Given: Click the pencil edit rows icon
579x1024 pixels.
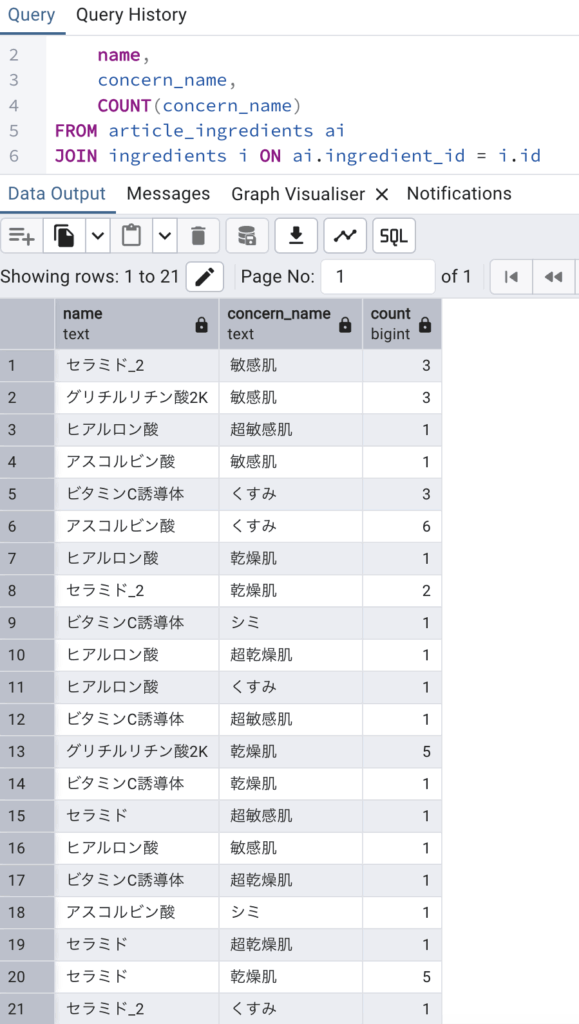Looking at the screenshot, I should 205,277.
